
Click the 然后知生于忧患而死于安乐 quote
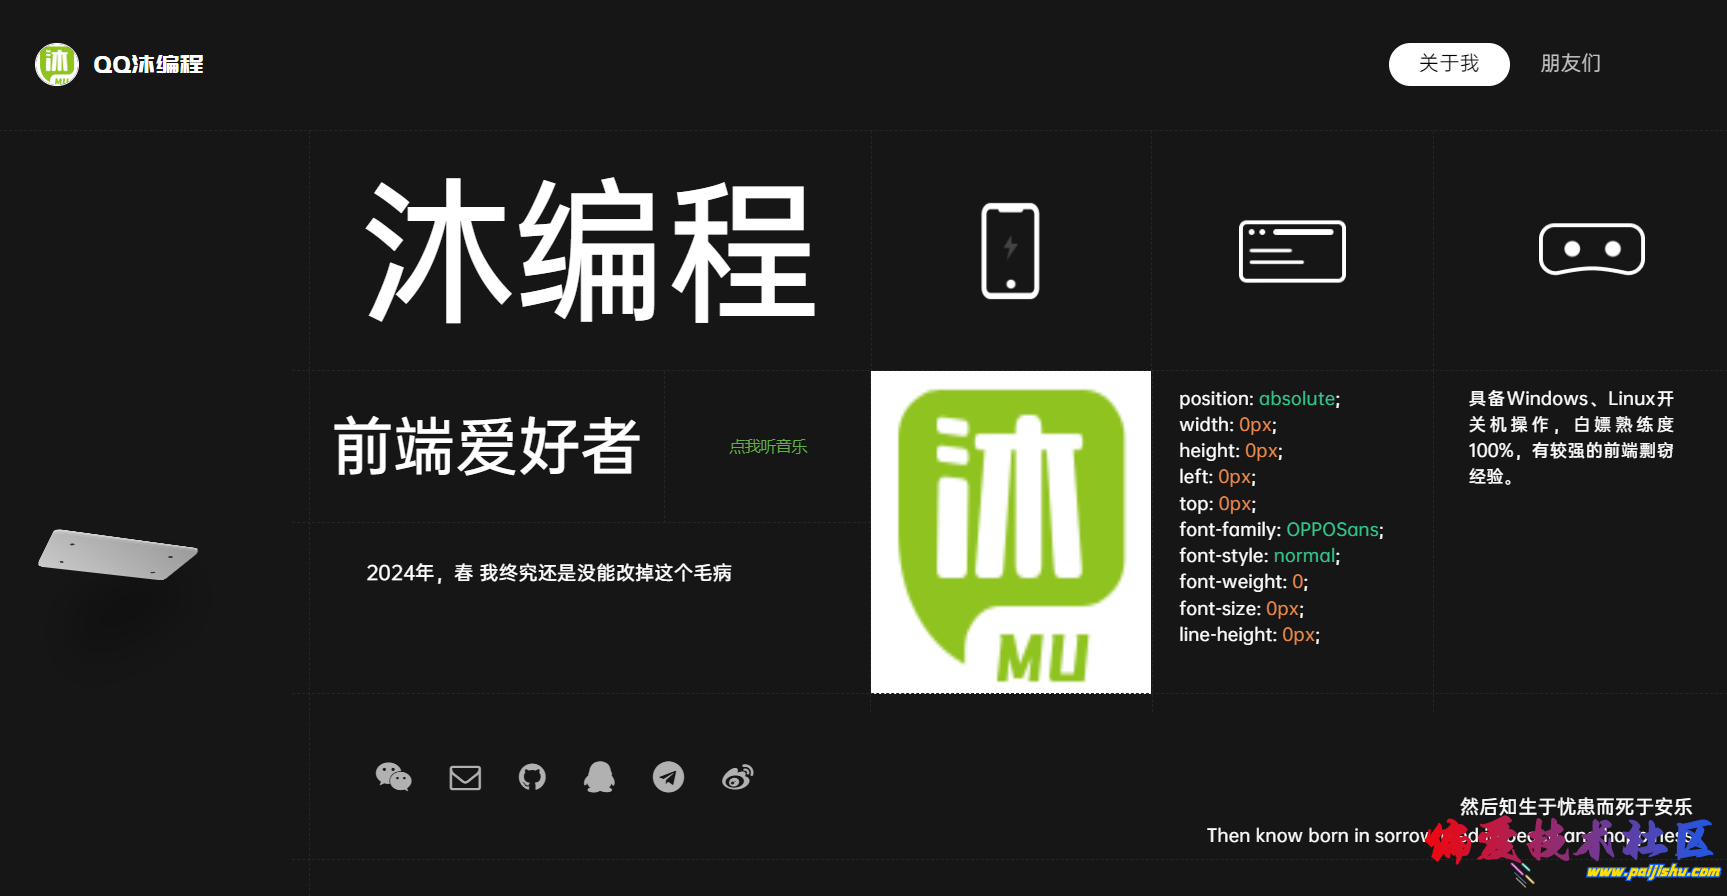click(x=1576, y=806)
